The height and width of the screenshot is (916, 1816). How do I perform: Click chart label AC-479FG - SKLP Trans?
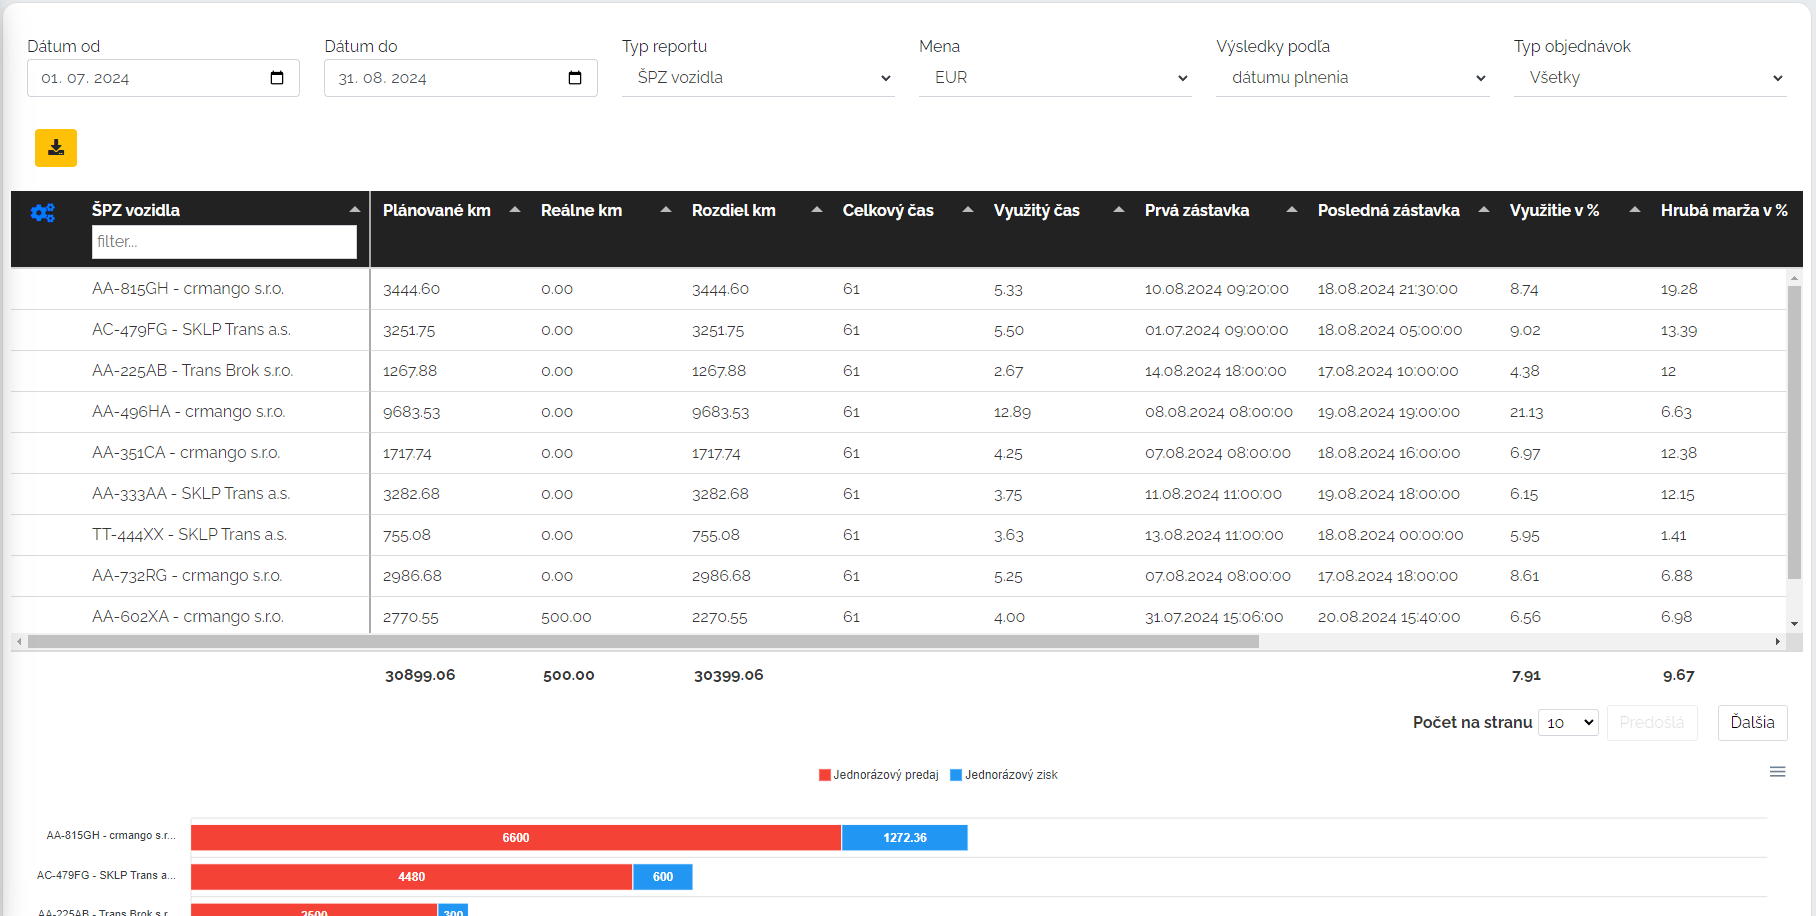pos(106,875)
